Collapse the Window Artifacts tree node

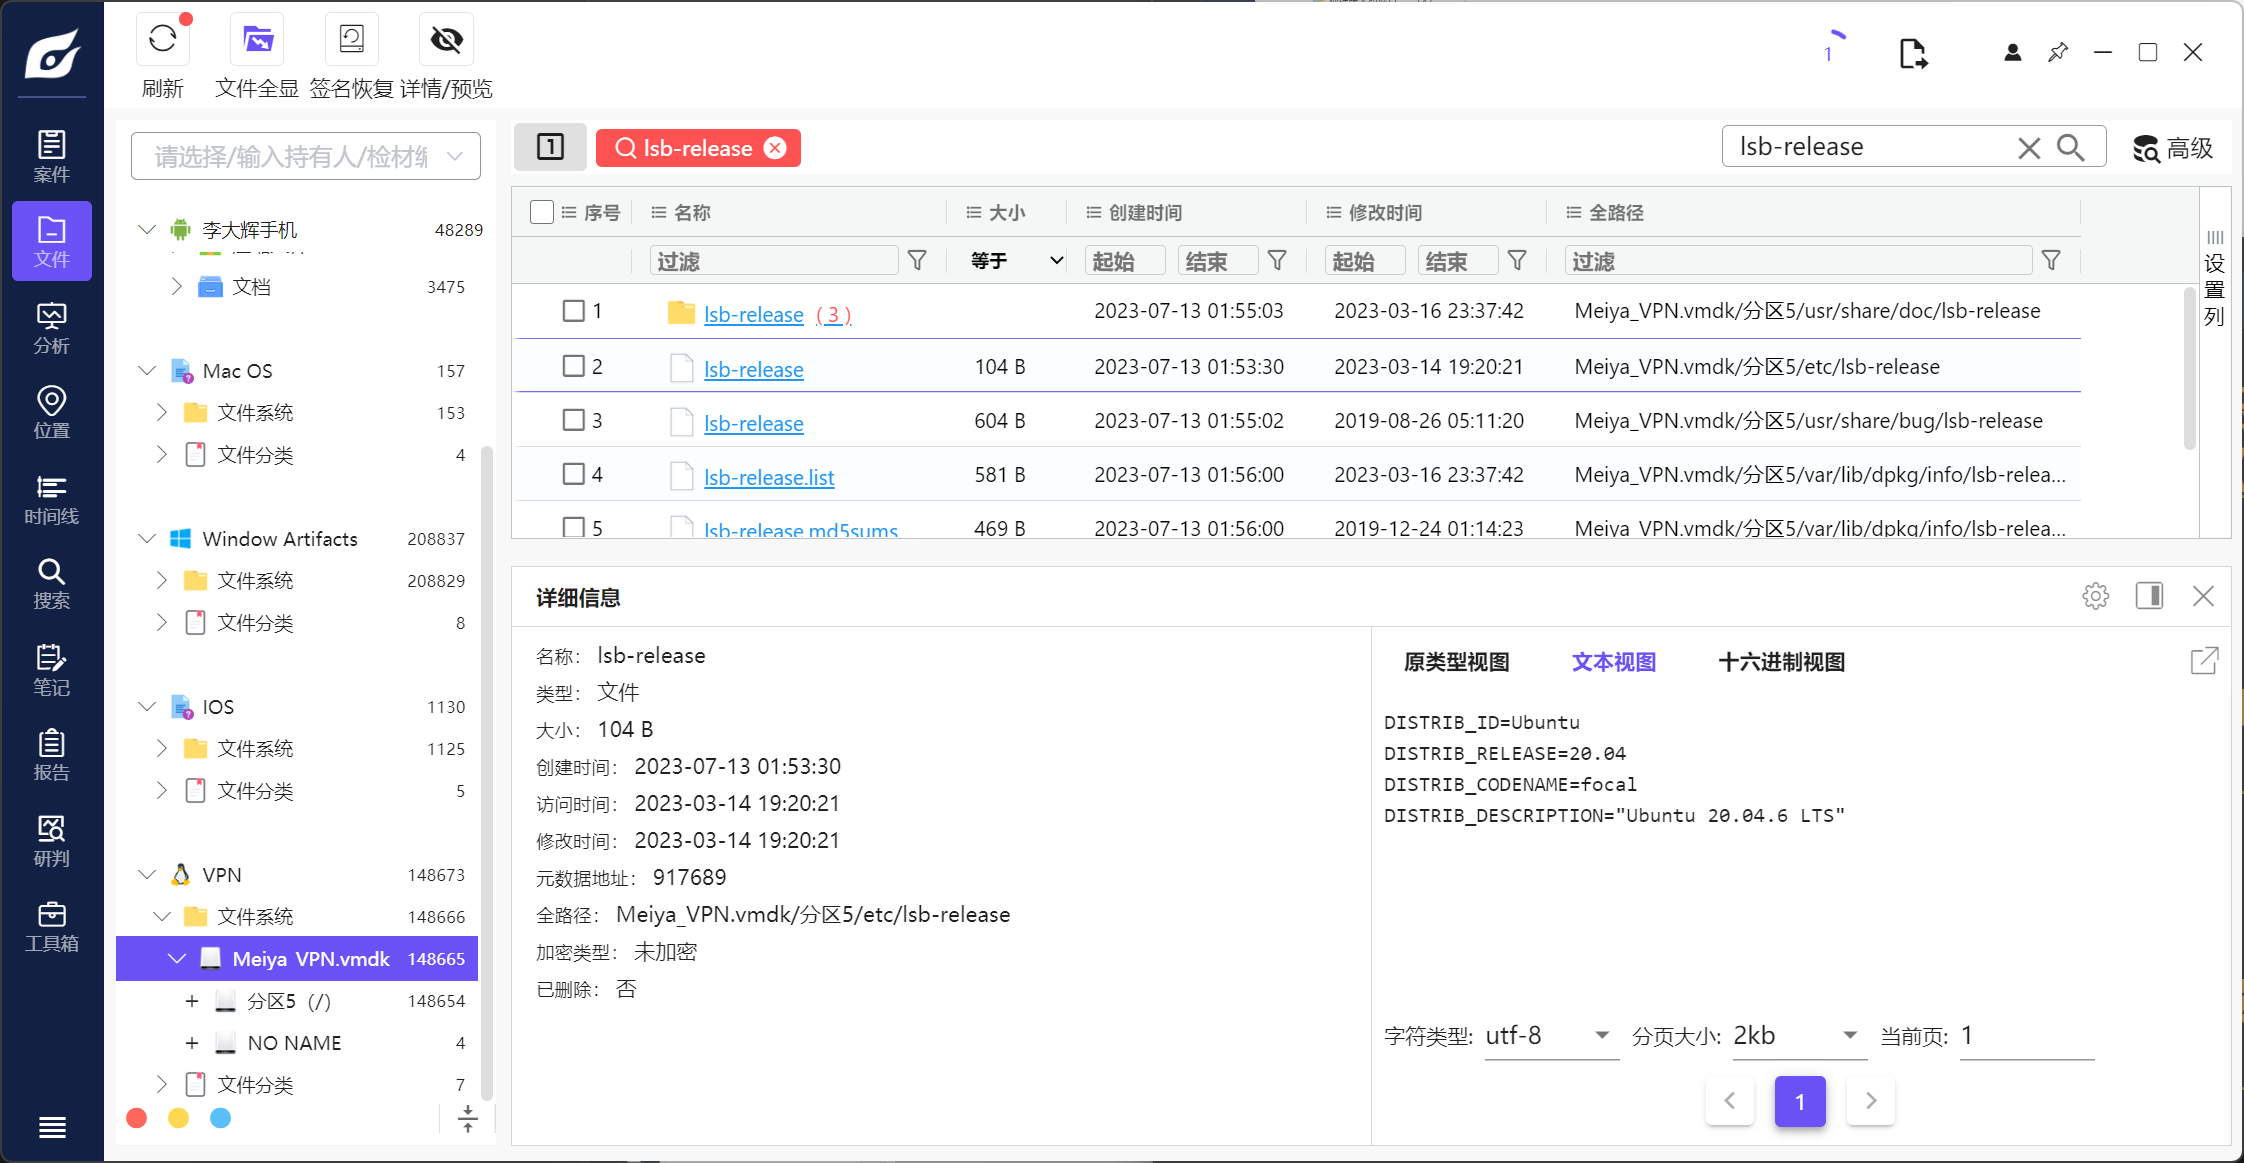(147, 539)
